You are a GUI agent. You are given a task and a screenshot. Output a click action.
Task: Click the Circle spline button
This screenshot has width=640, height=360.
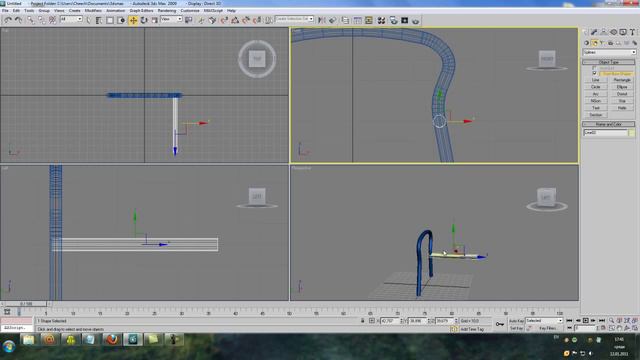[596, 87]
